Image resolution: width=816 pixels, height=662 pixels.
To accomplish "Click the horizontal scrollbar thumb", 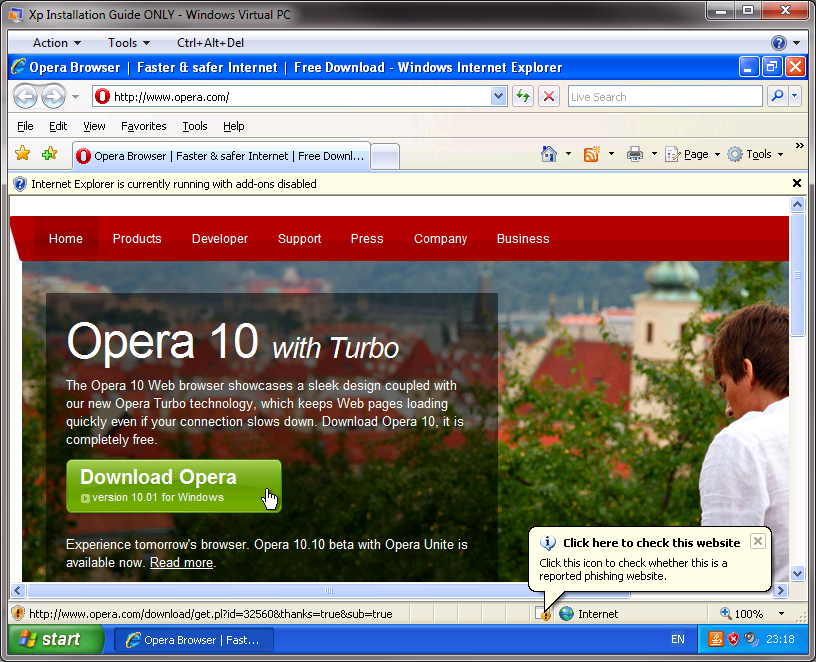I will (x=329, y=590).
